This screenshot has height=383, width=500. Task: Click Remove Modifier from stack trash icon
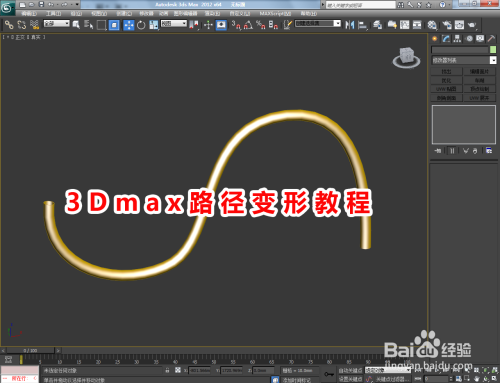tap(475, 151)
